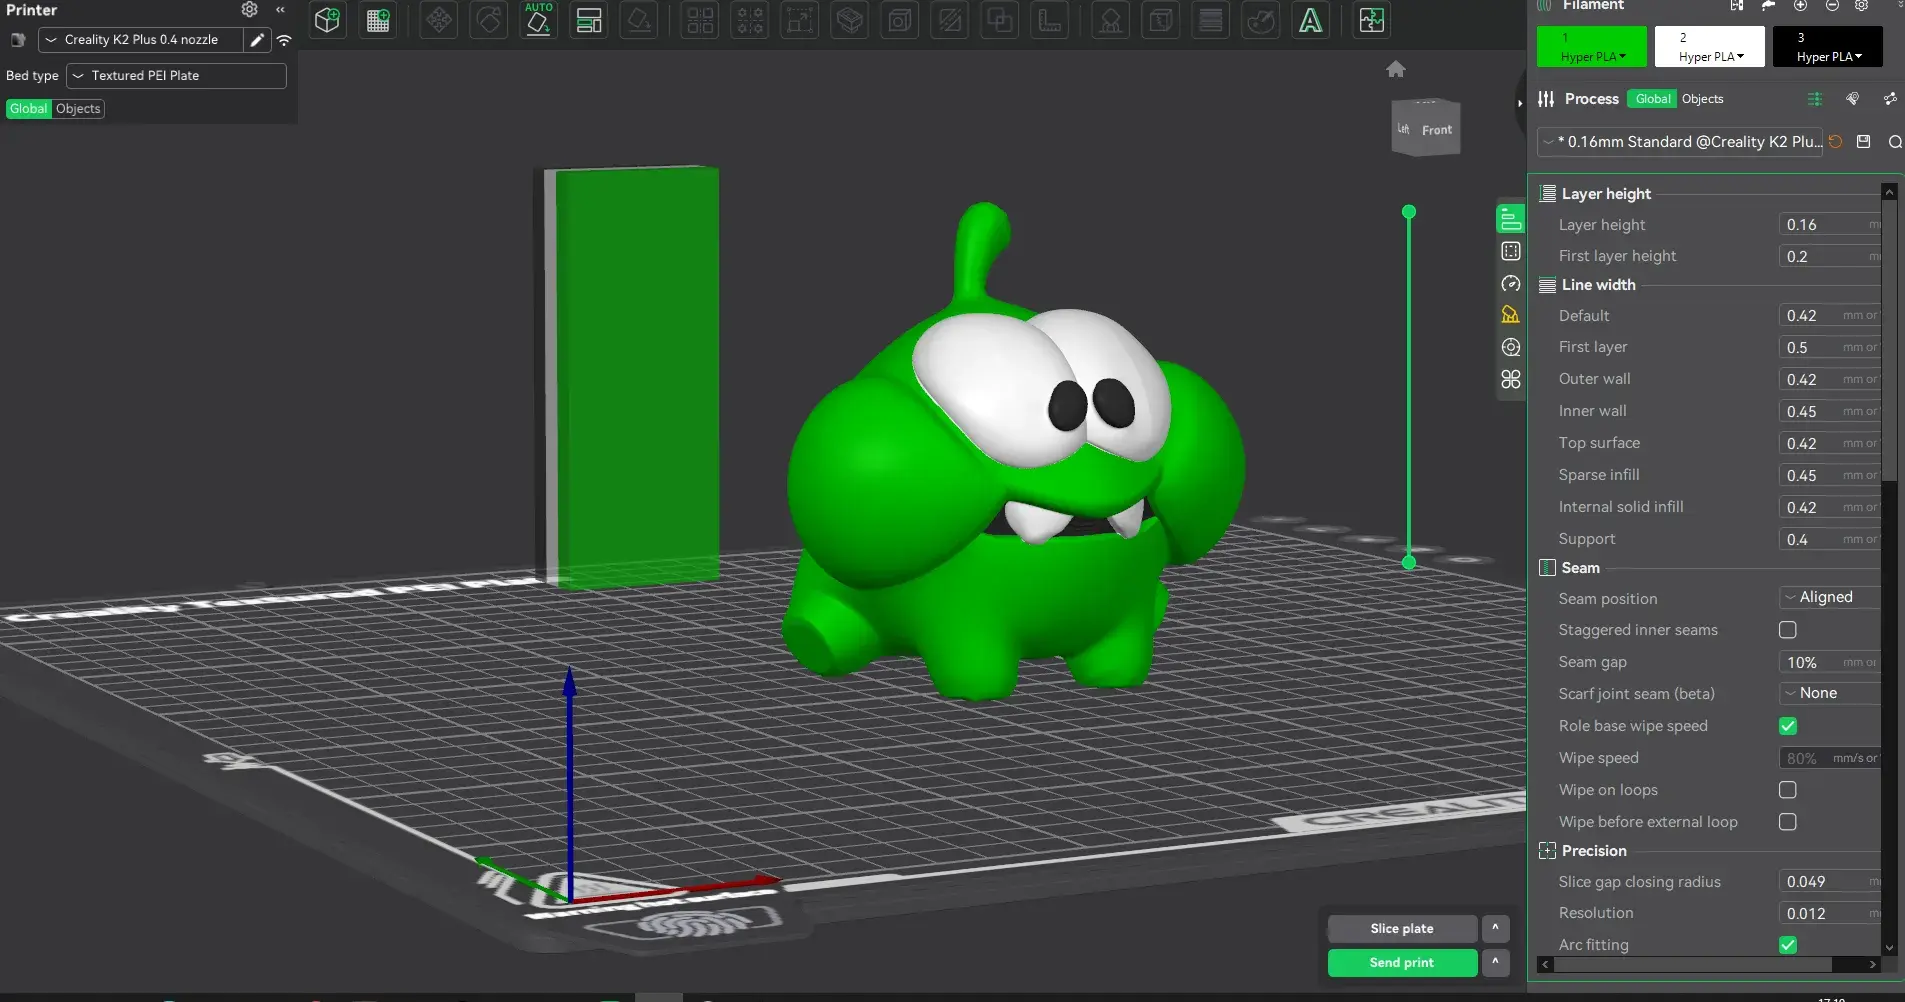The image size is (1905, 1002).
Task: Open the Mesh boolean tool
Action: pos(1000,20)
